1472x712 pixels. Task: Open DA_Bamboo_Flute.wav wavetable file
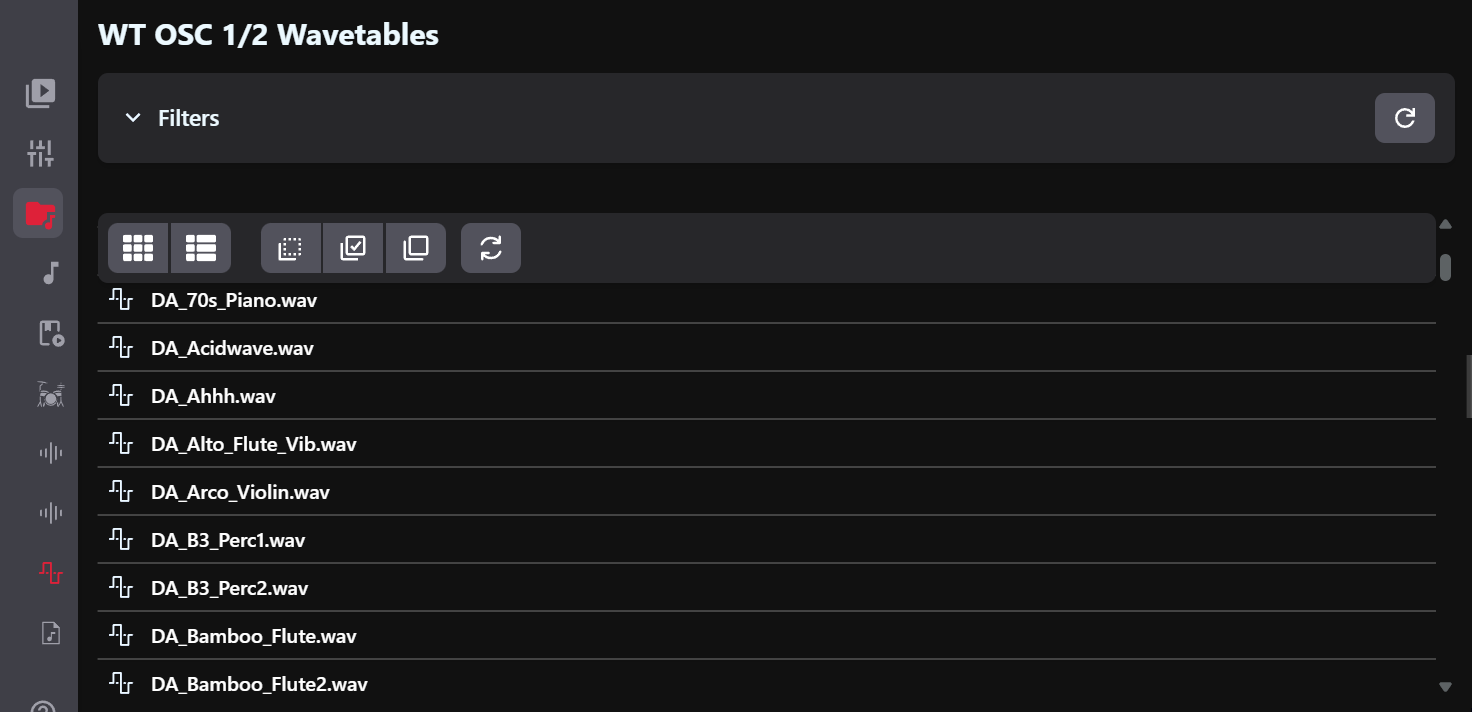[253, 636]
